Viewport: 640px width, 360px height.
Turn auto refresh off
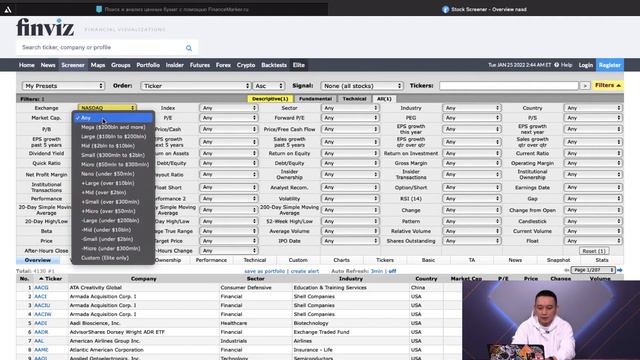tap(392, 271)
